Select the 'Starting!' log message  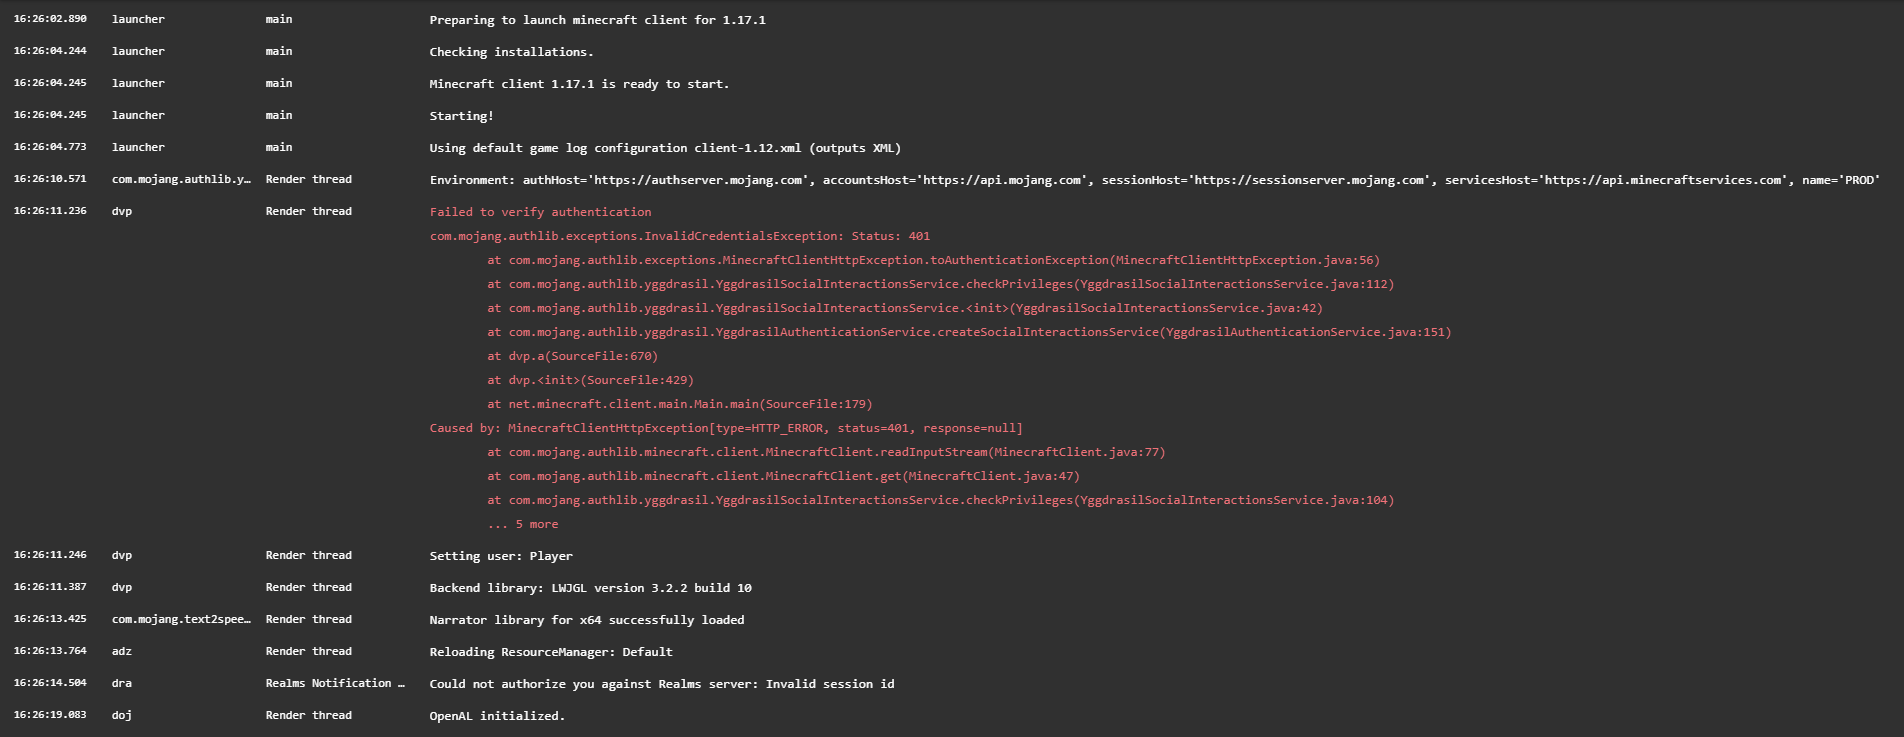tap(461, 116)
